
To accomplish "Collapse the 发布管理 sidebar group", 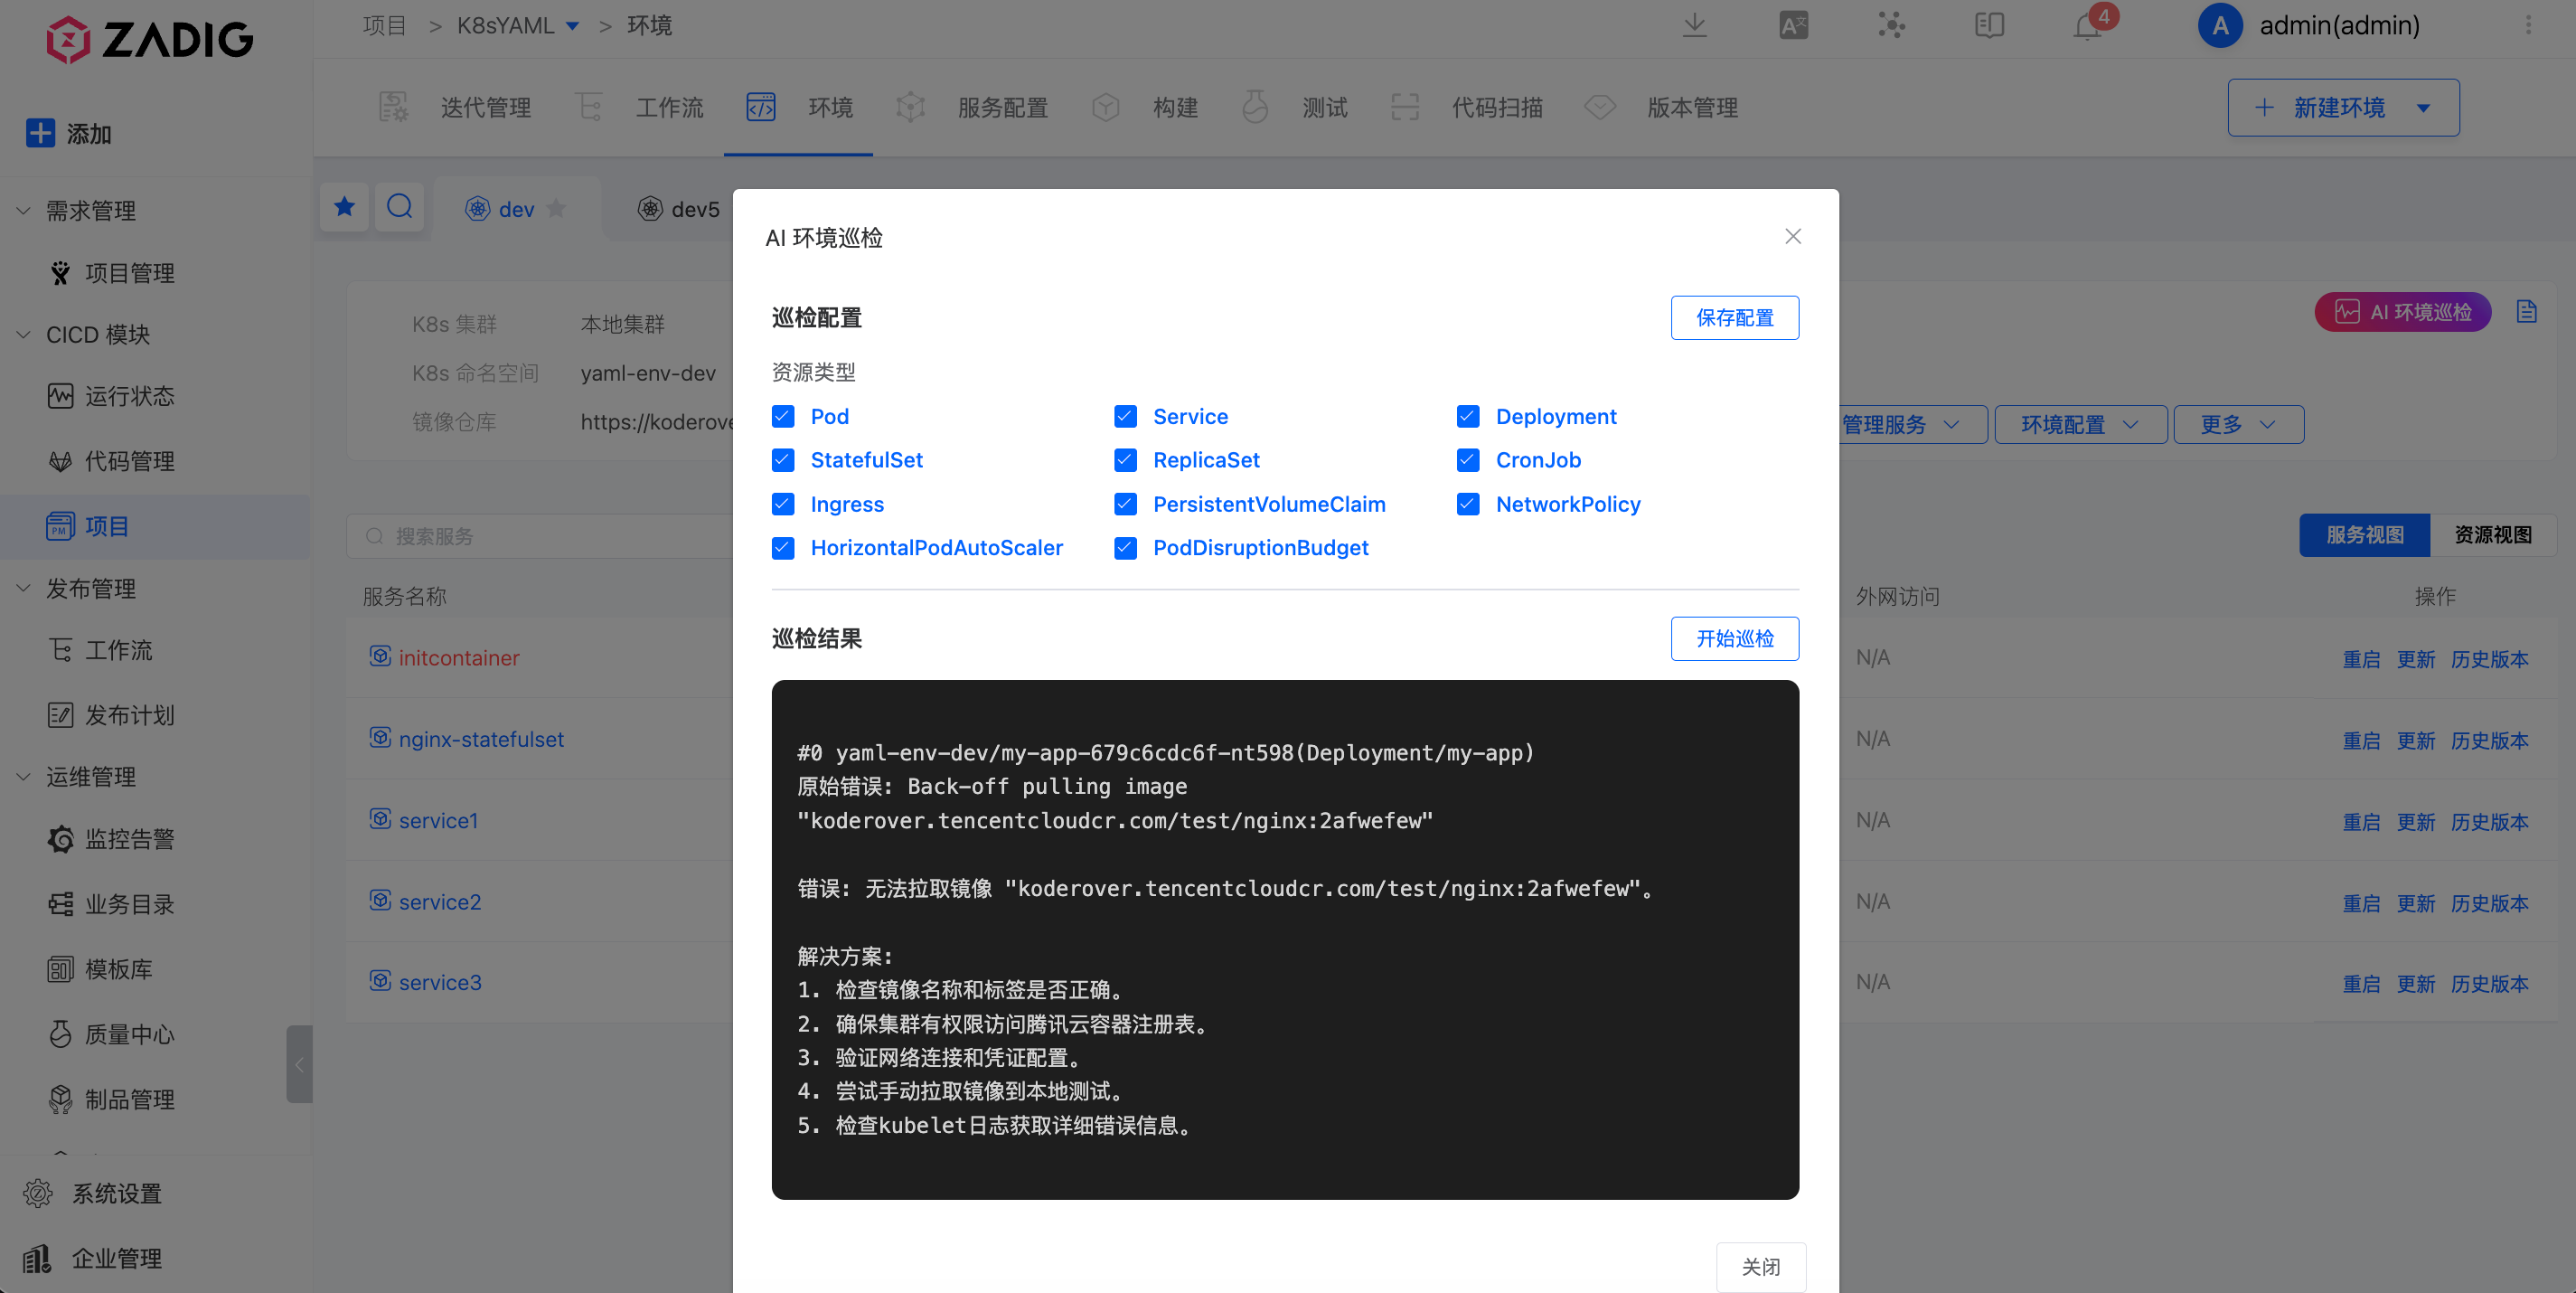I will [24, 588].
